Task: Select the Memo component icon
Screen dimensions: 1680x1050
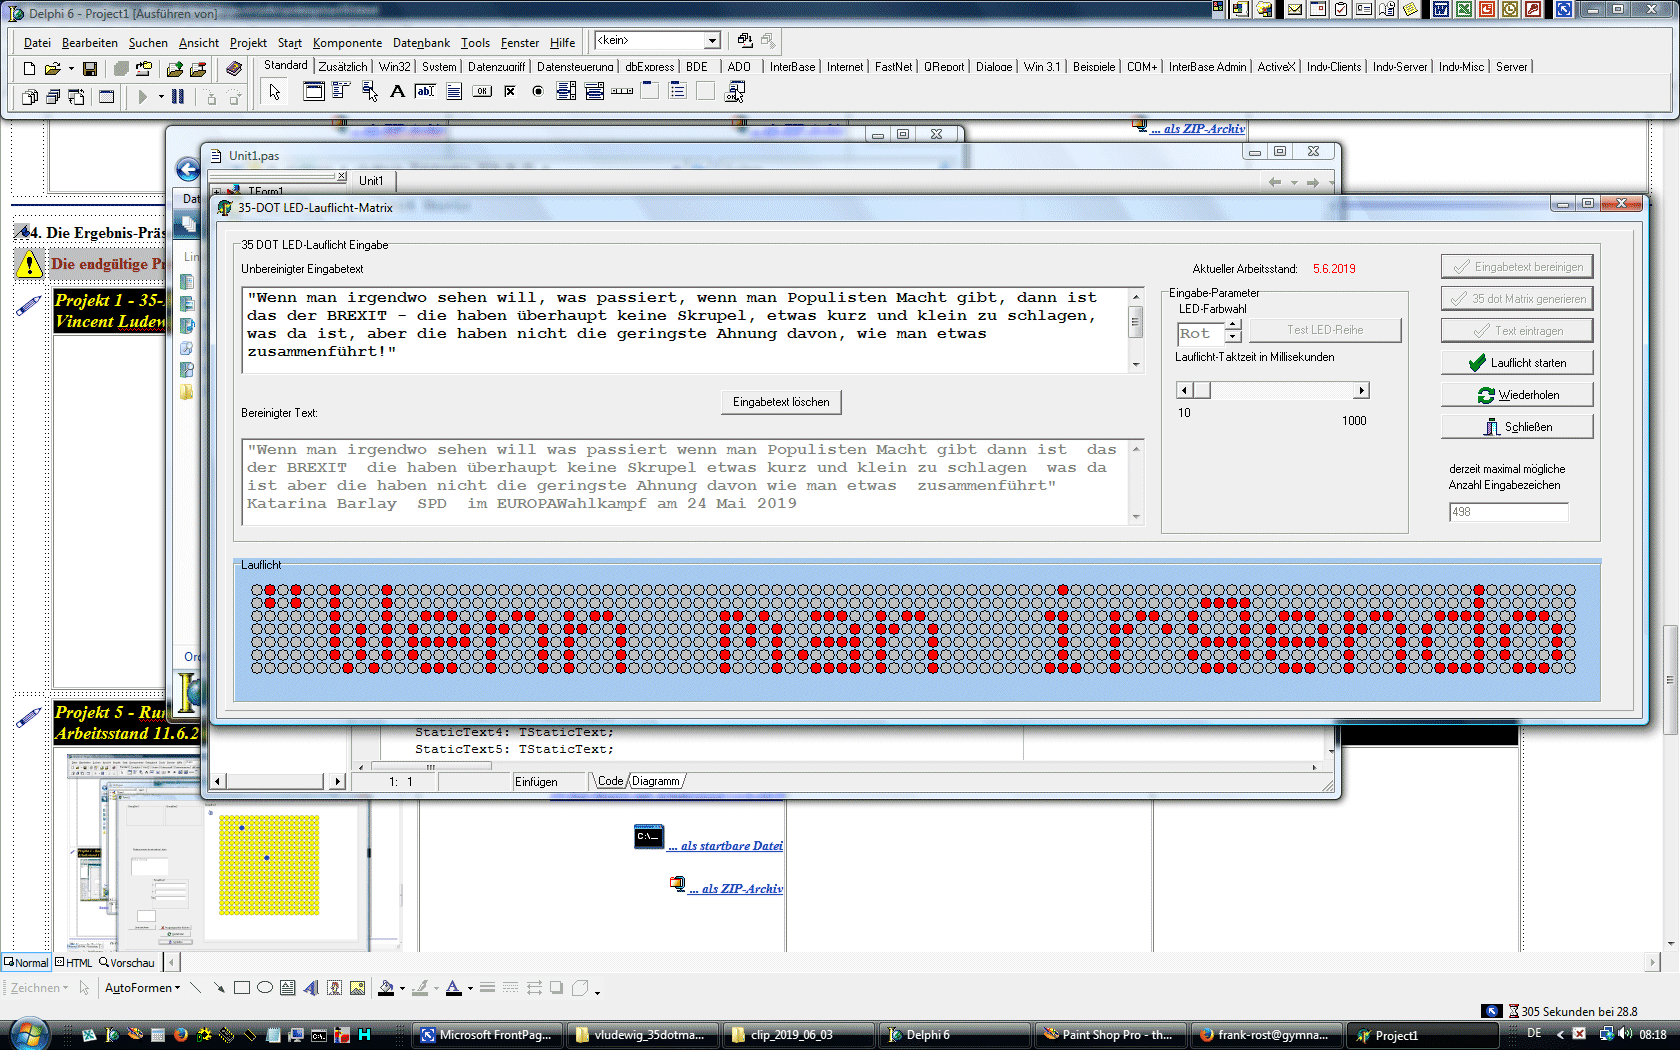Action: click(454, 92)
